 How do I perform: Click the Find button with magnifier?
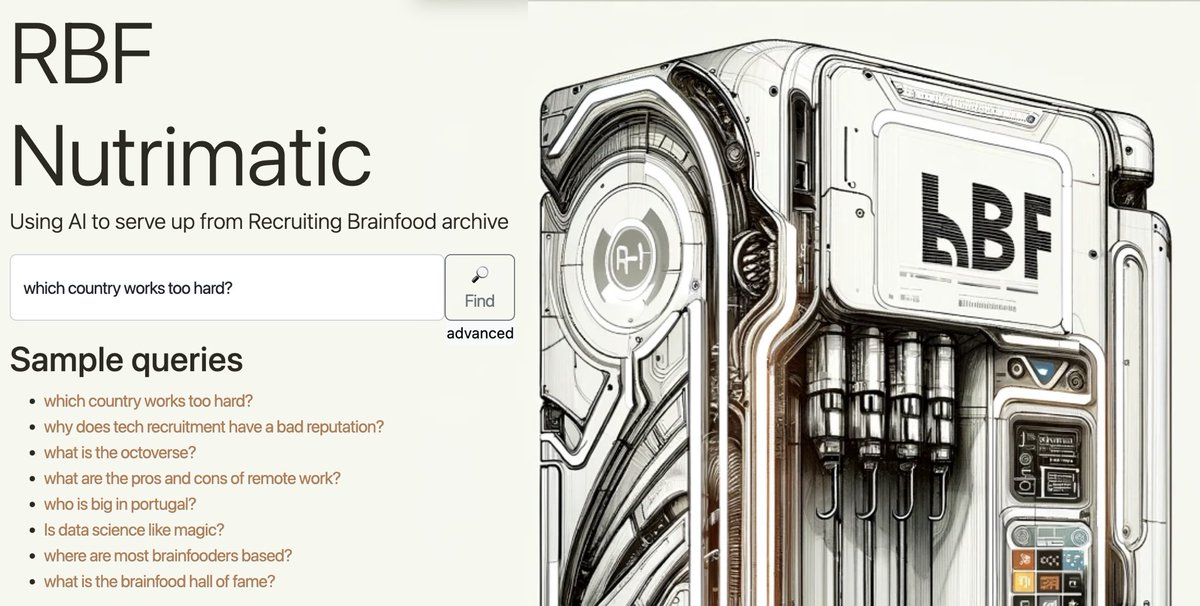tap(480, 287)
